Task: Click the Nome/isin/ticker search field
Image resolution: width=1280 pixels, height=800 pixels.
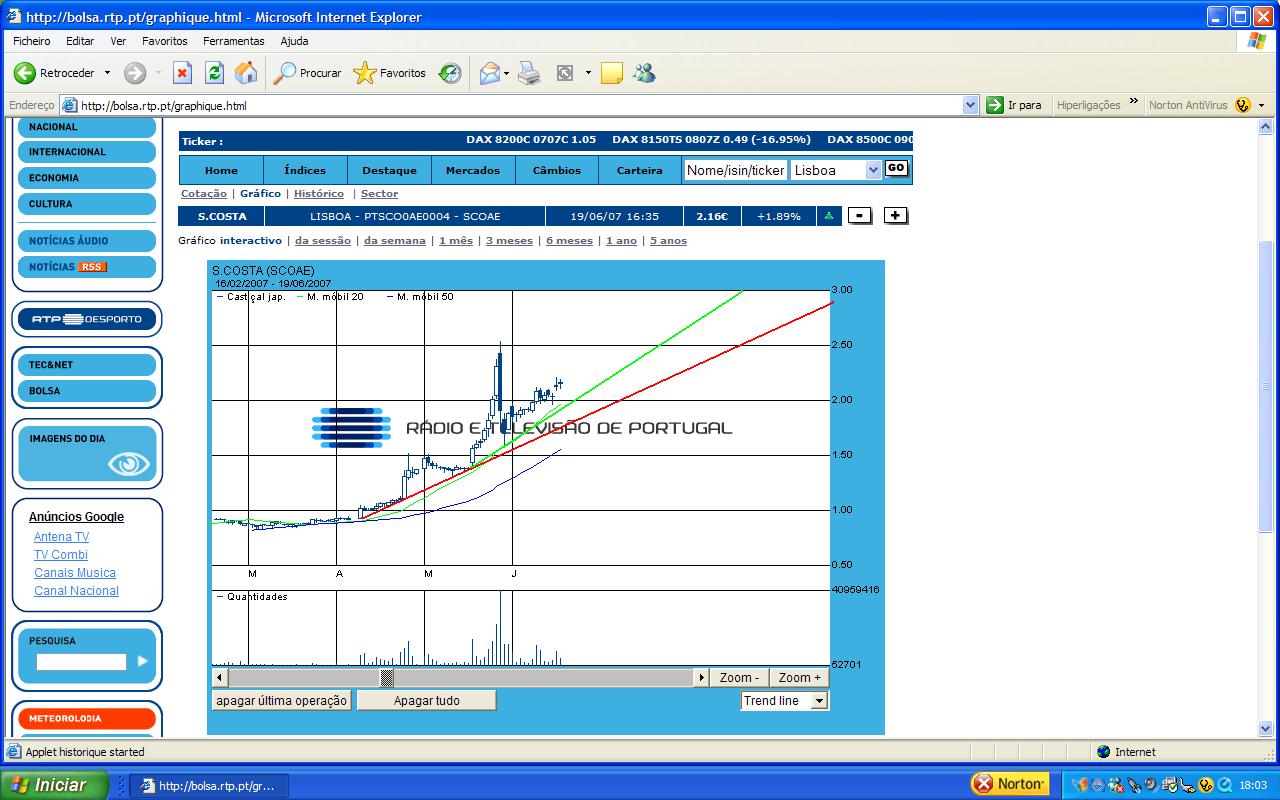Action: point(735,170)
